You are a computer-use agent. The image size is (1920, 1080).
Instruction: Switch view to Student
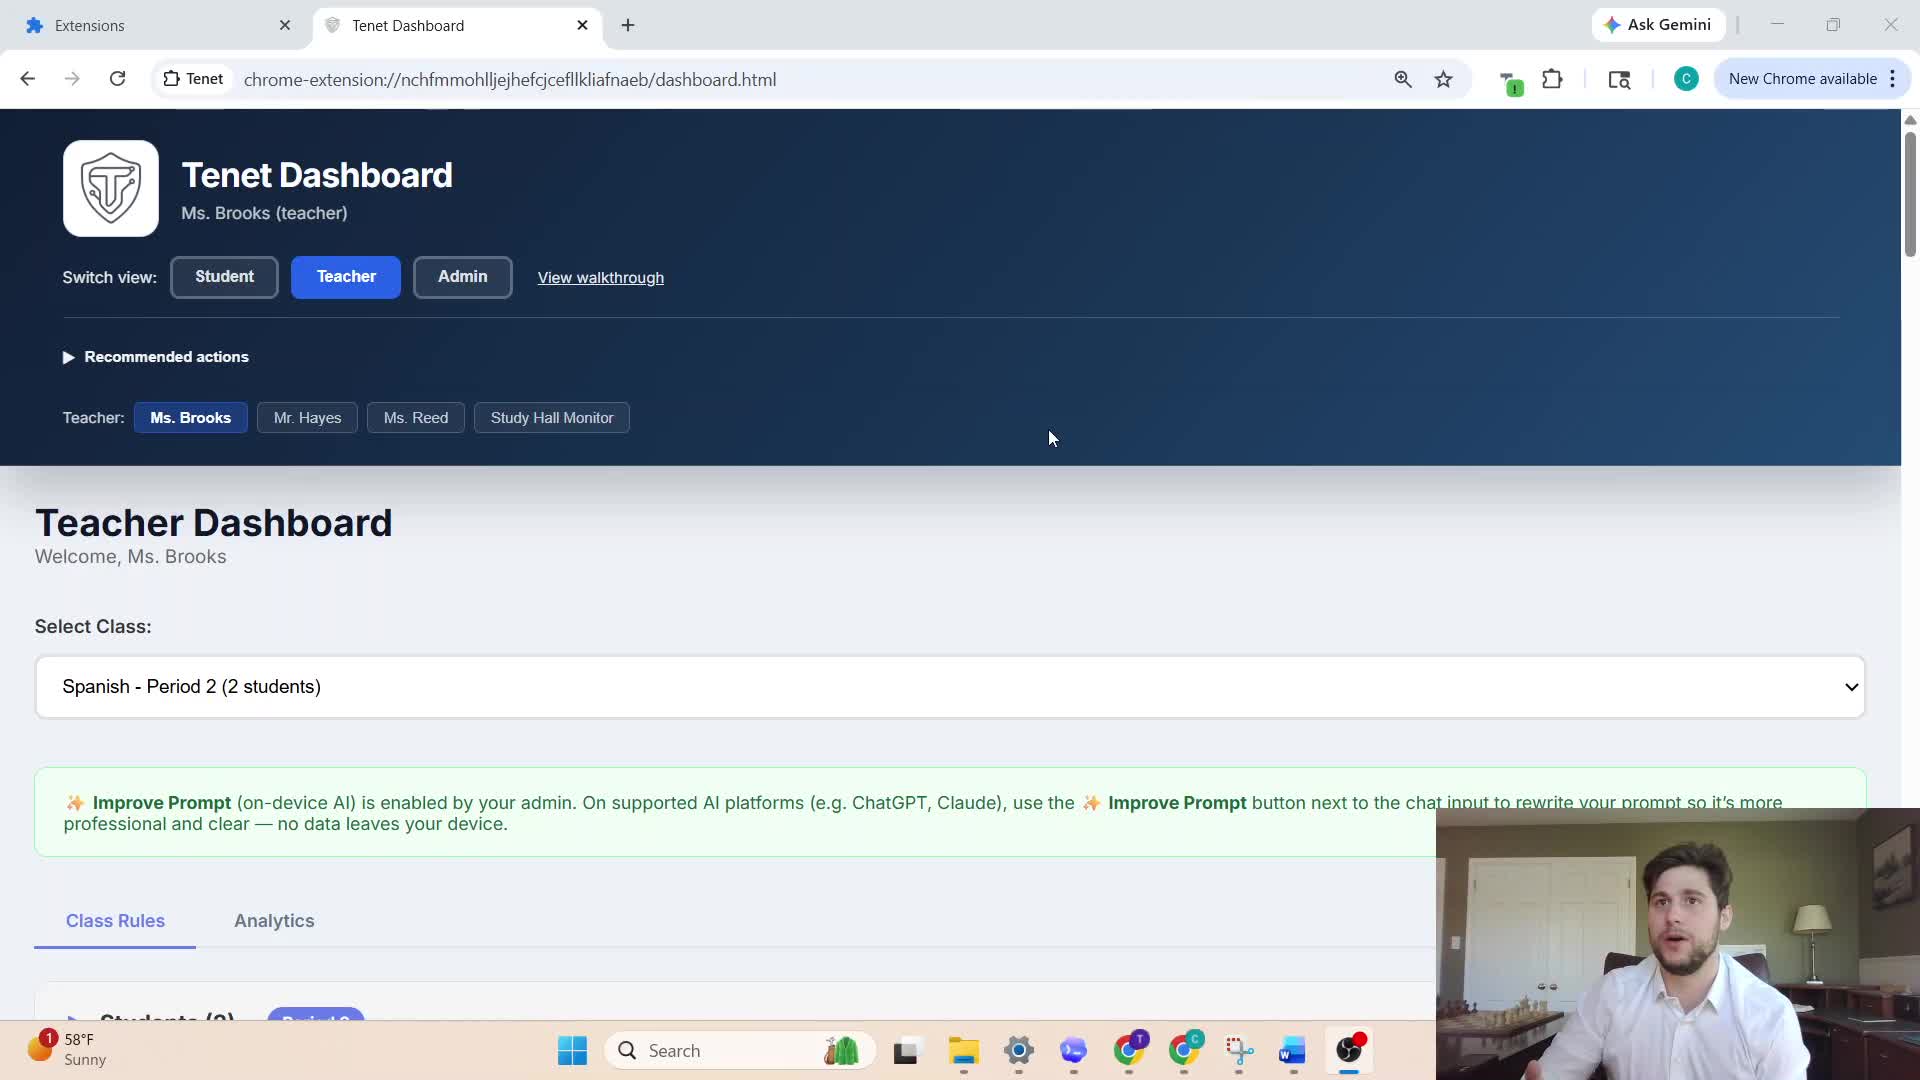tap(224, 277)
